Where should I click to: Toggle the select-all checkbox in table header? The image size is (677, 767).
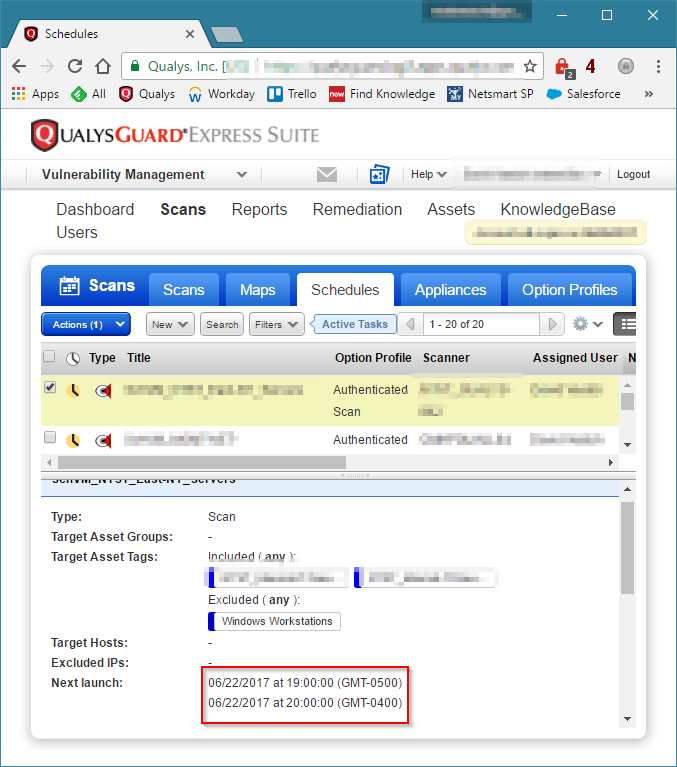click(49, 357)
